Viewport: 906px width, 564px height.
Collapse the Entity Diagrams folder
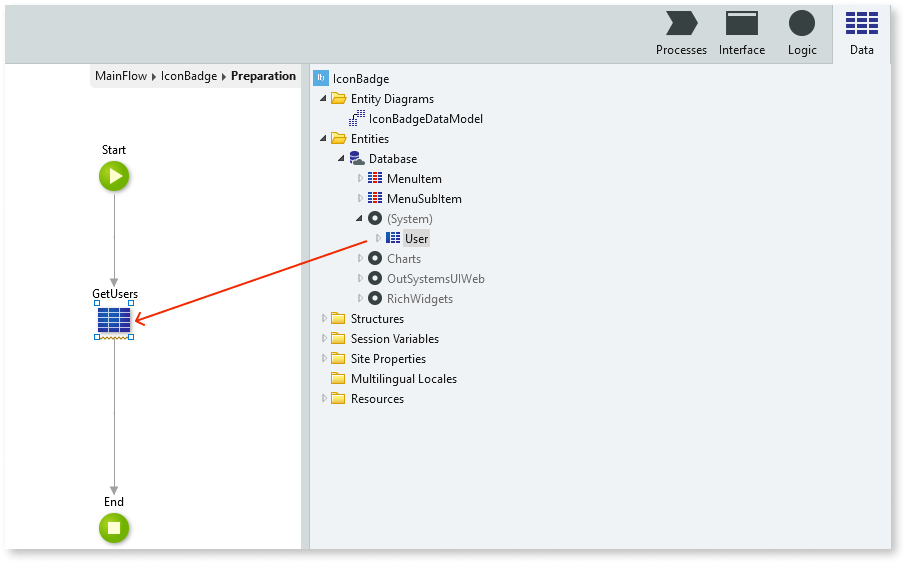click(323, 98)
